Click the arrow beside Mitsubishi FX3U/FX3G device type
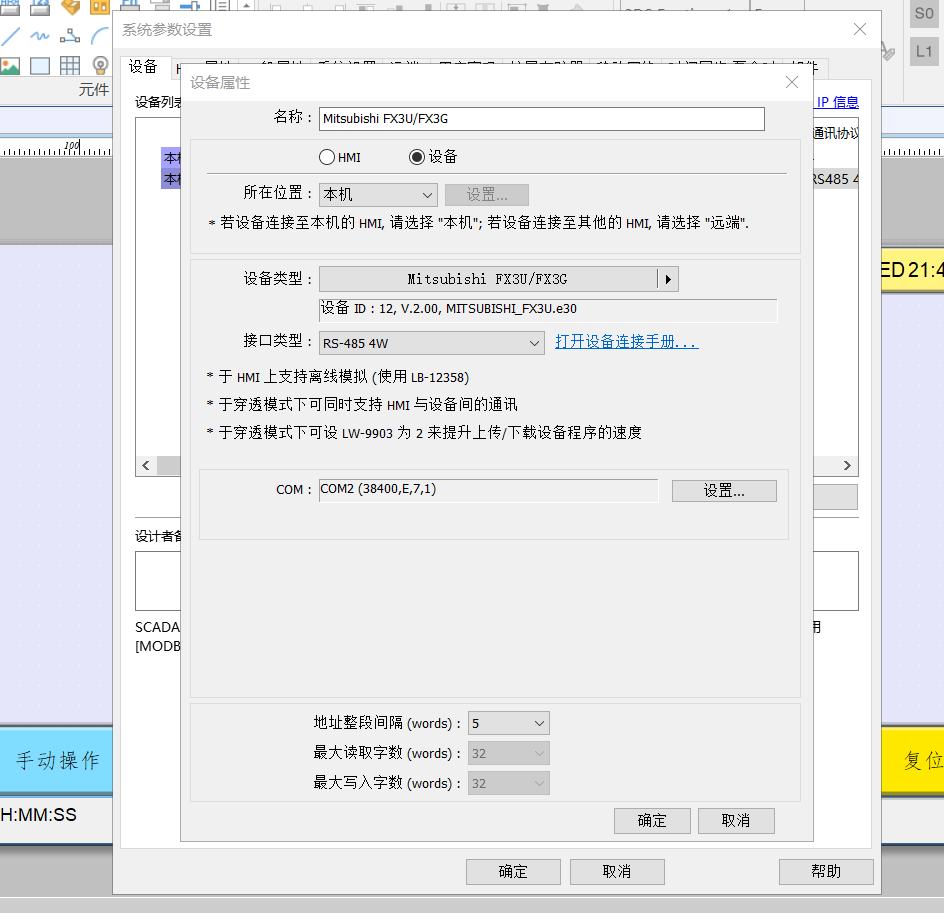The height and width of the screenshot is (913, 944). (667, 279)
